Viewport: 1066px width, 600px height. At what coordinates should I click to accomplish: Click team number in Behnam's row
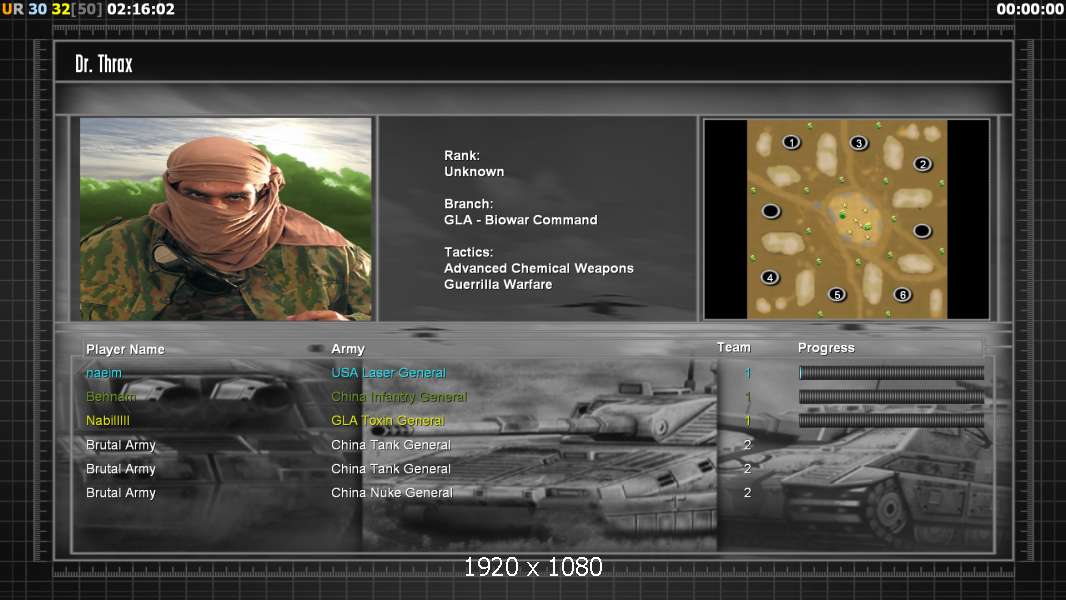pos(747,397)
